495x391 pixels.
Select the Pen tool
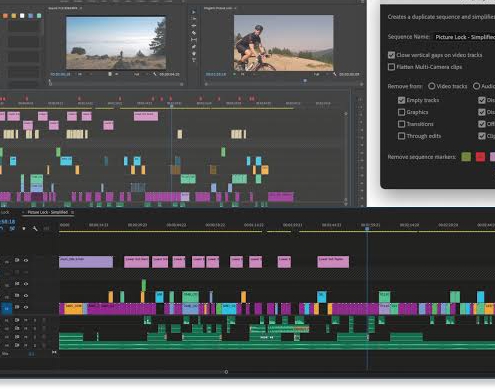coord(194,47)
